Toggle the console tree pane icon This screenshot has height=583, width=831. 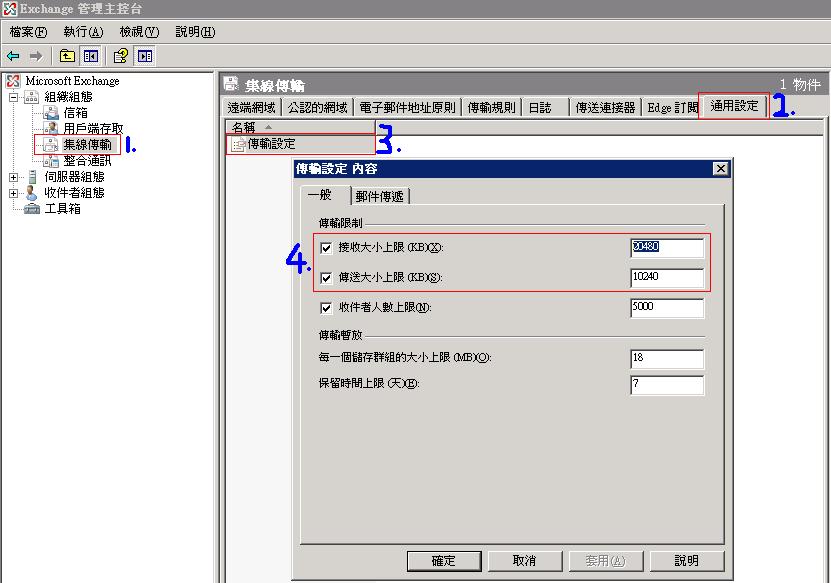coord(91,56)
